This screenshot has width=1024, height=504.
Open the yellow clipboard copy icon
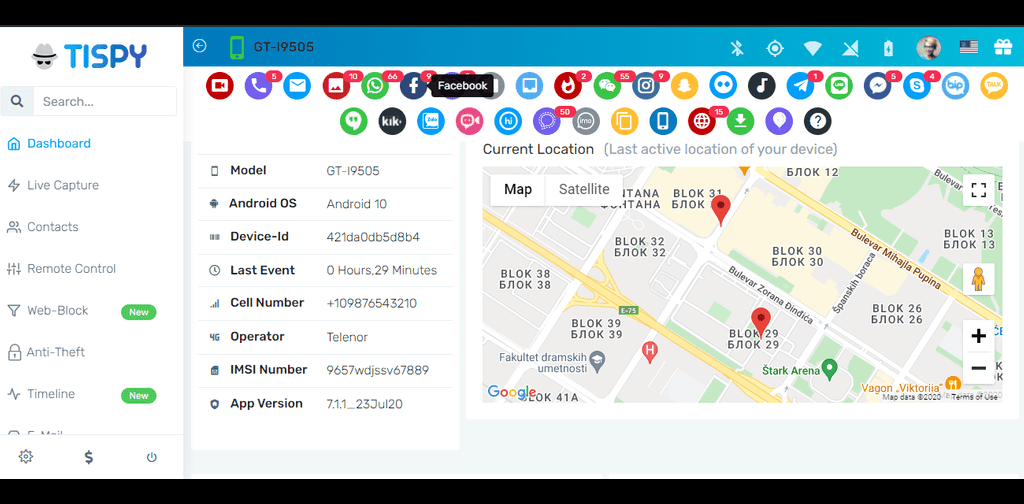click(x=624, y=121)
